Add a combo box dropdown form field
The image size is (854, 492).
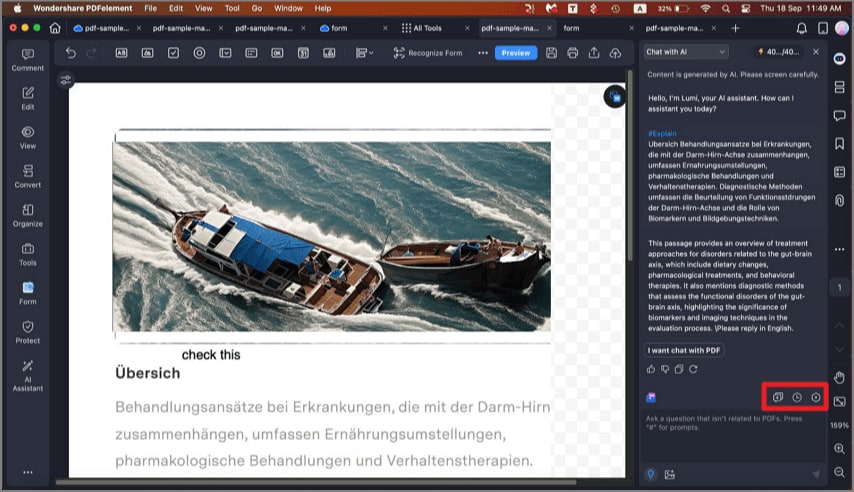point(225,53)
